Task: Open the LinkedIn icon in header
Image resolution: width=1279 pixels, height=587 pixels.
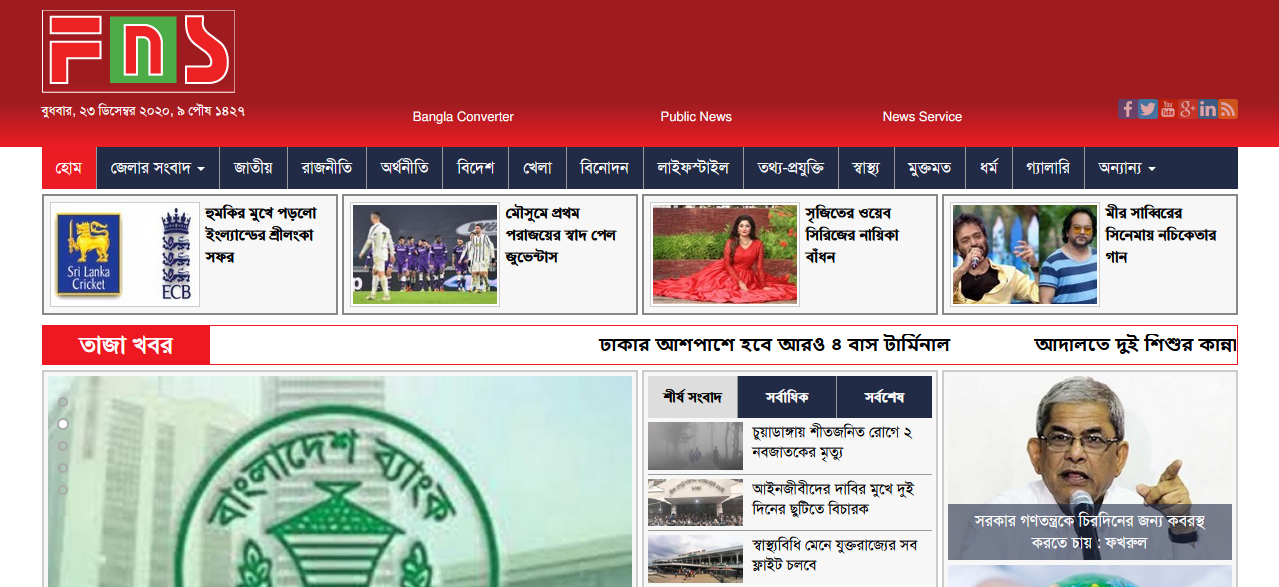Action: pyautogui.click(x=1208, y=109)
